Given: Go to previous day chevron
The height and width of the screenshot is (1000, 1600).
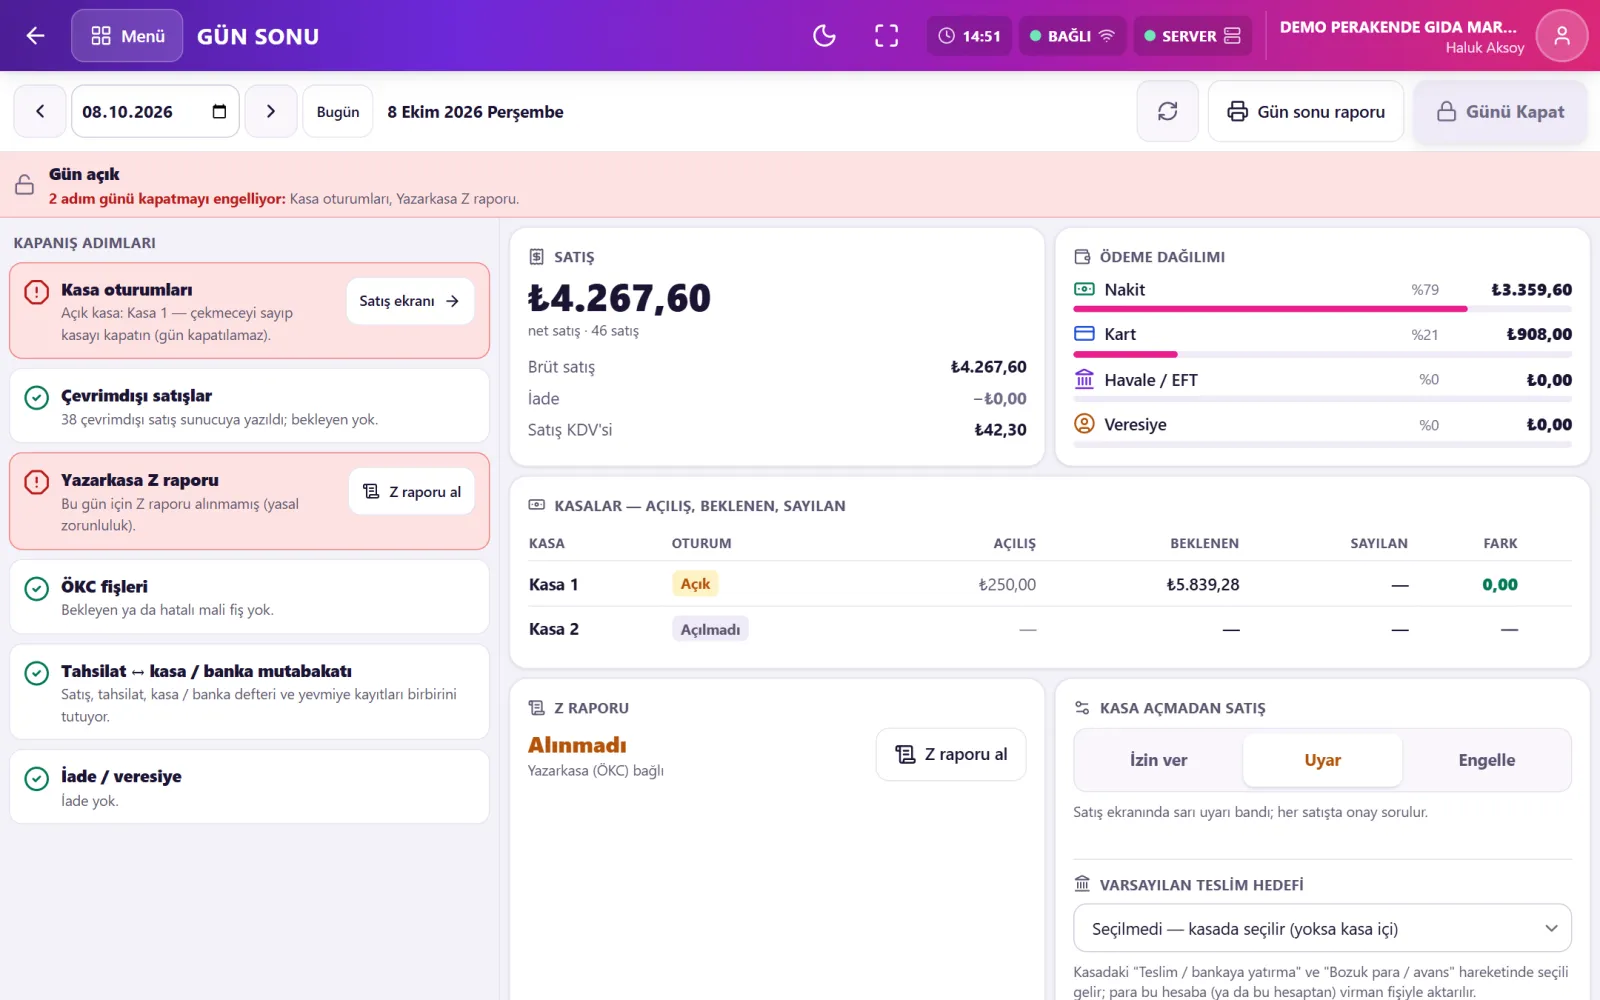Looking at the screenshot, I should tap(40, 111).
